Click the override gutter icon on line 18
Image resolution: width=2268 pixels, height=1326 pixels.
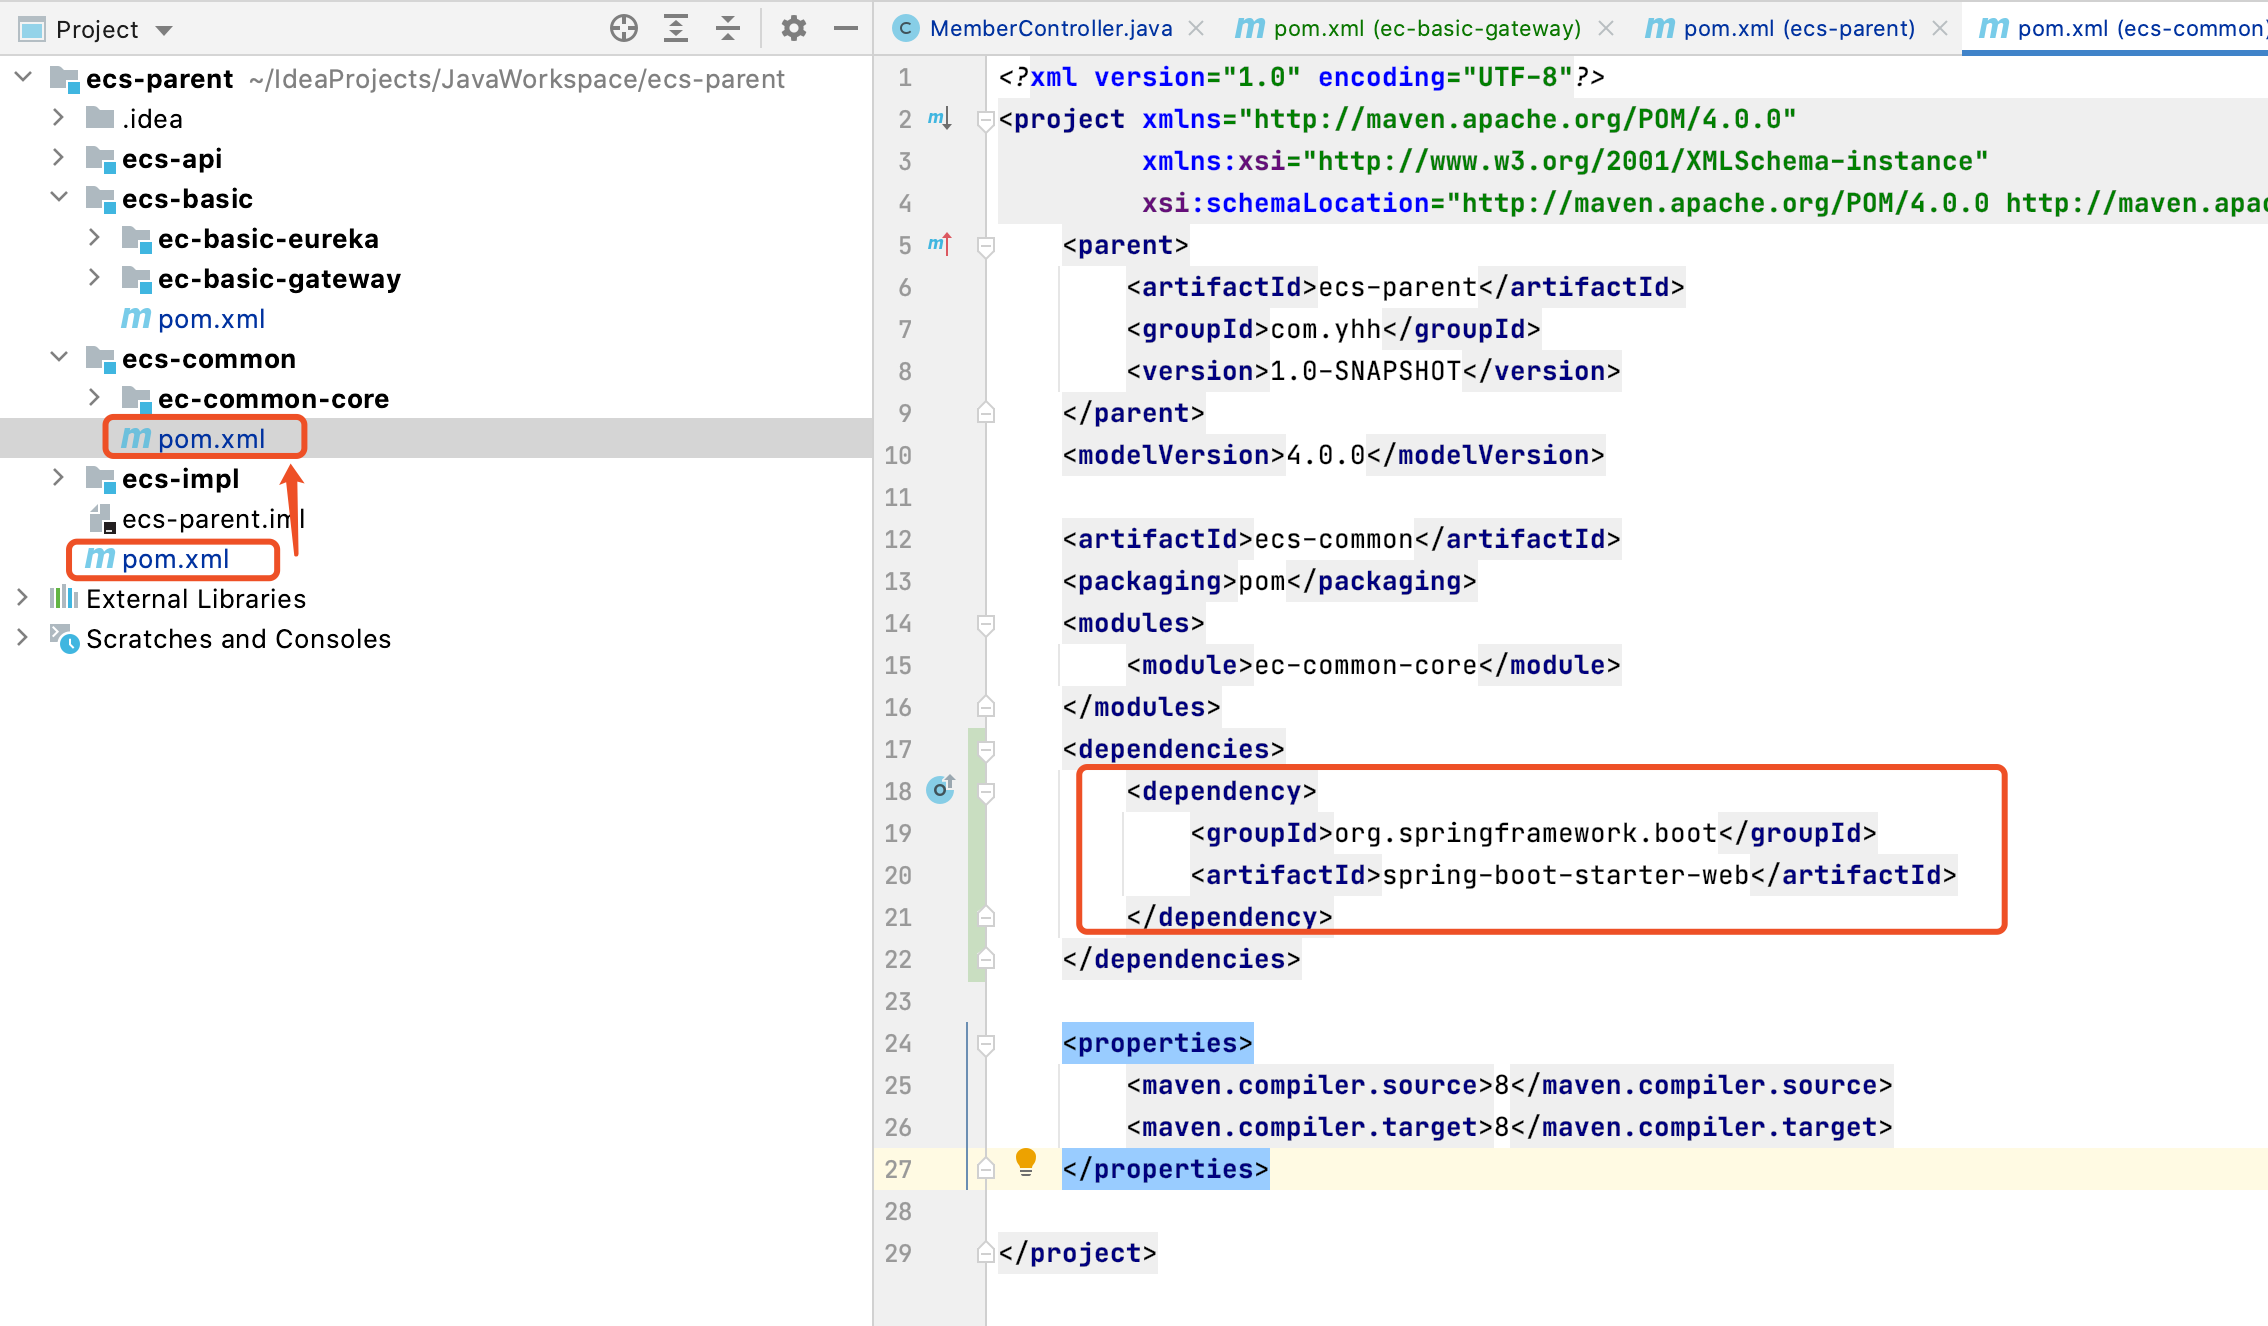(940, 790)
